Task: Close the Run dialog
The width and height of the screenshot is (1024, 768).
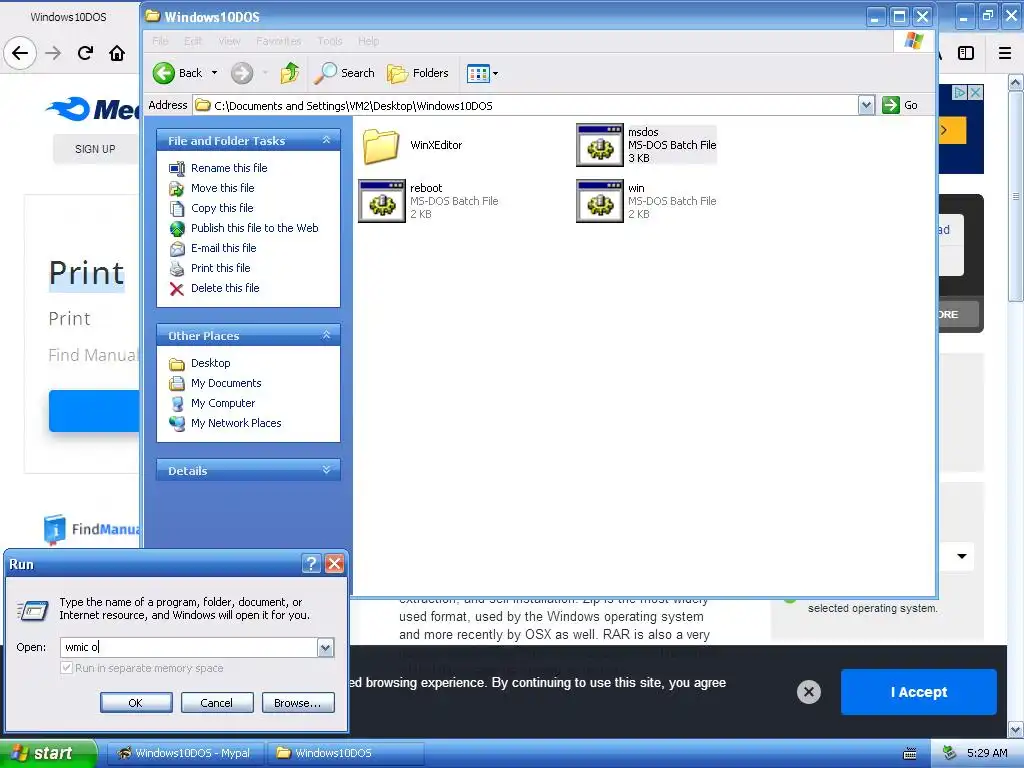Action: 334,564
